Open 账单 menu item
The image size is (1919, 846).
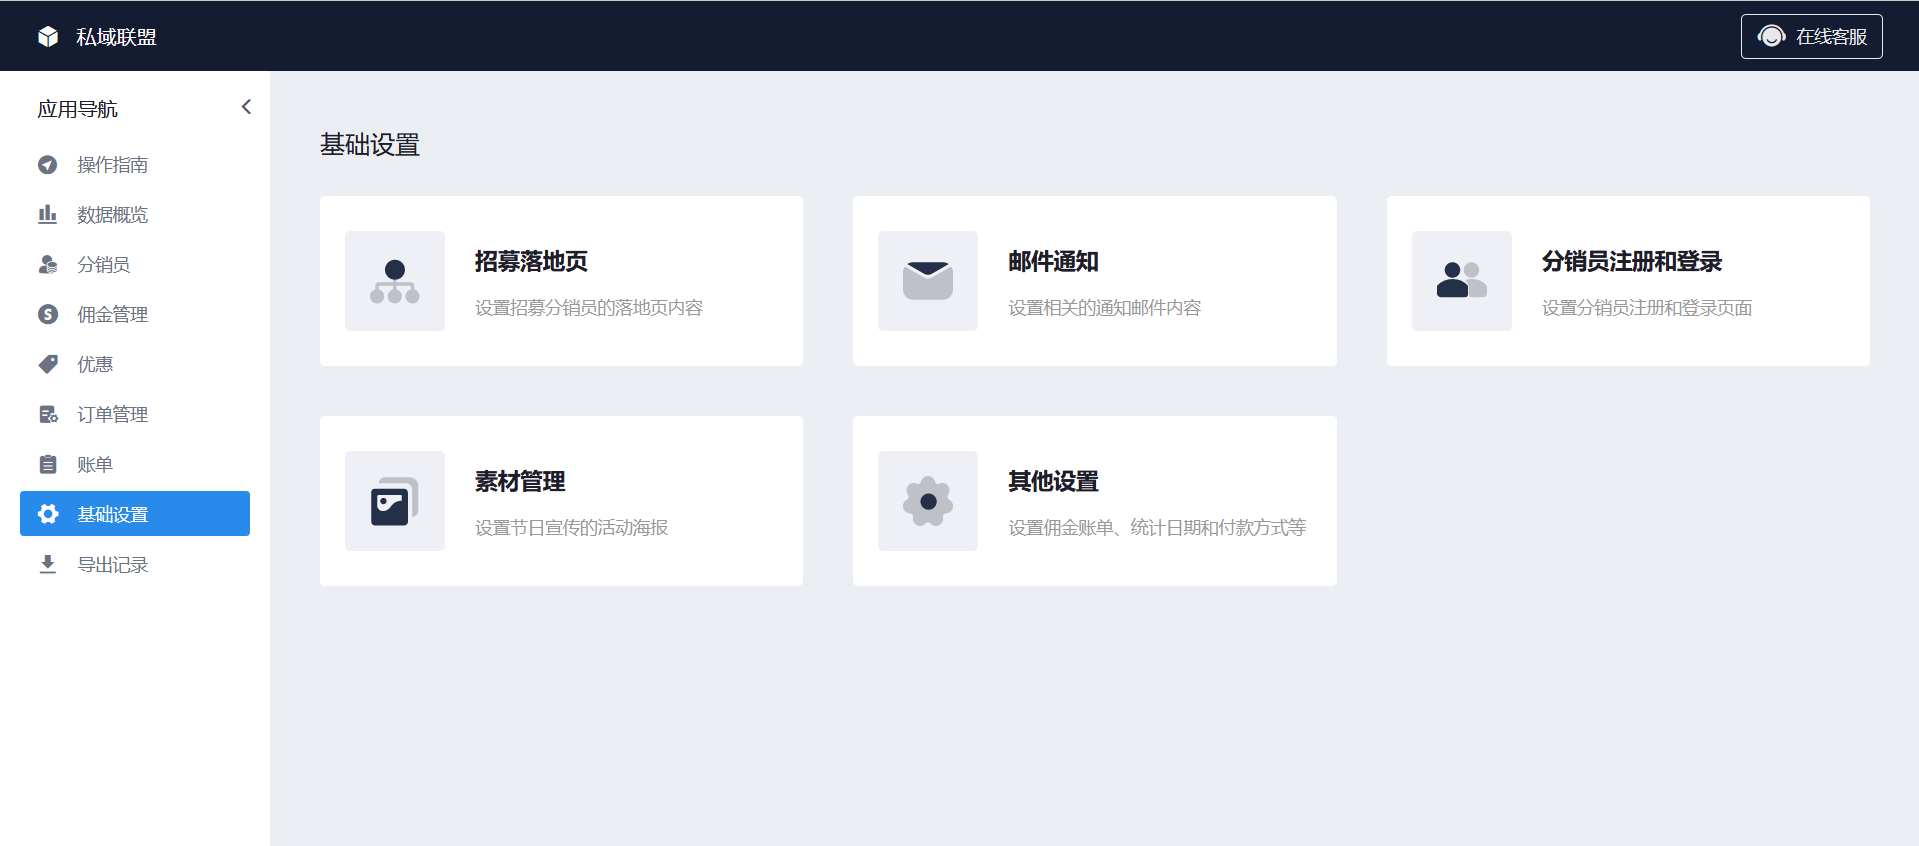135,464
